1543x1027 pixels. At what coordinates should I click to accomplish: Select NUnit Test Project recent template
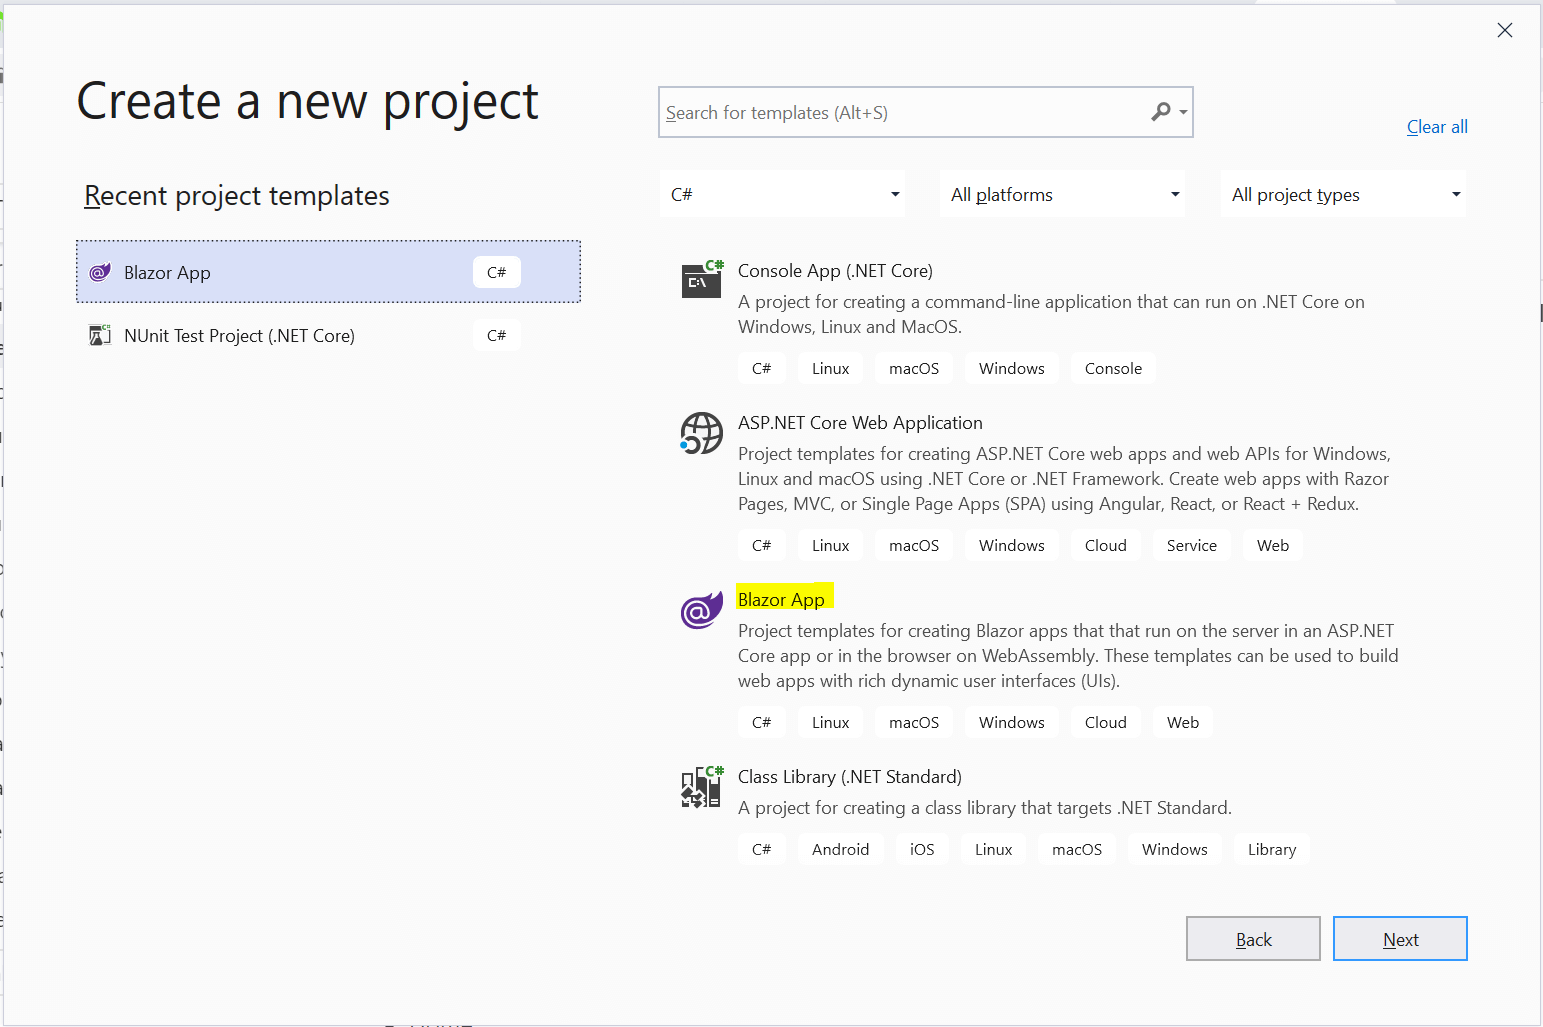pos(239,336)
